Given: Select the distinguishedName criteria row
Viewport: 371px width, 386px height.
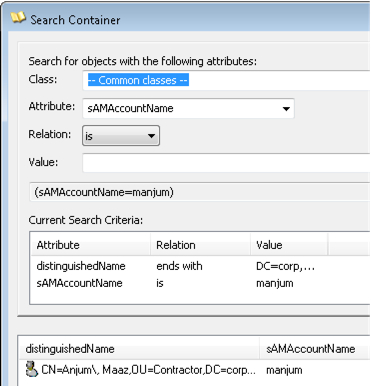Looking at the screenshot, I should tap(200, 266).
